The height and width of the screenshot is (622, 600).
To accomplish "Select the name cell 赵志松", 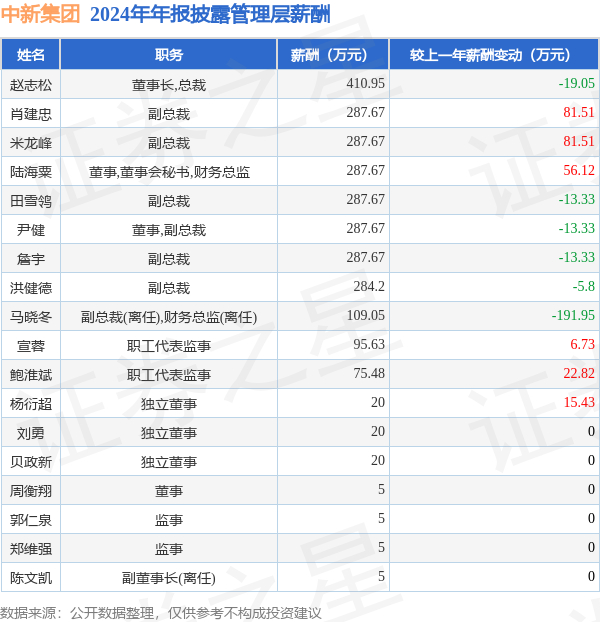I will click(x=31, y=84).
